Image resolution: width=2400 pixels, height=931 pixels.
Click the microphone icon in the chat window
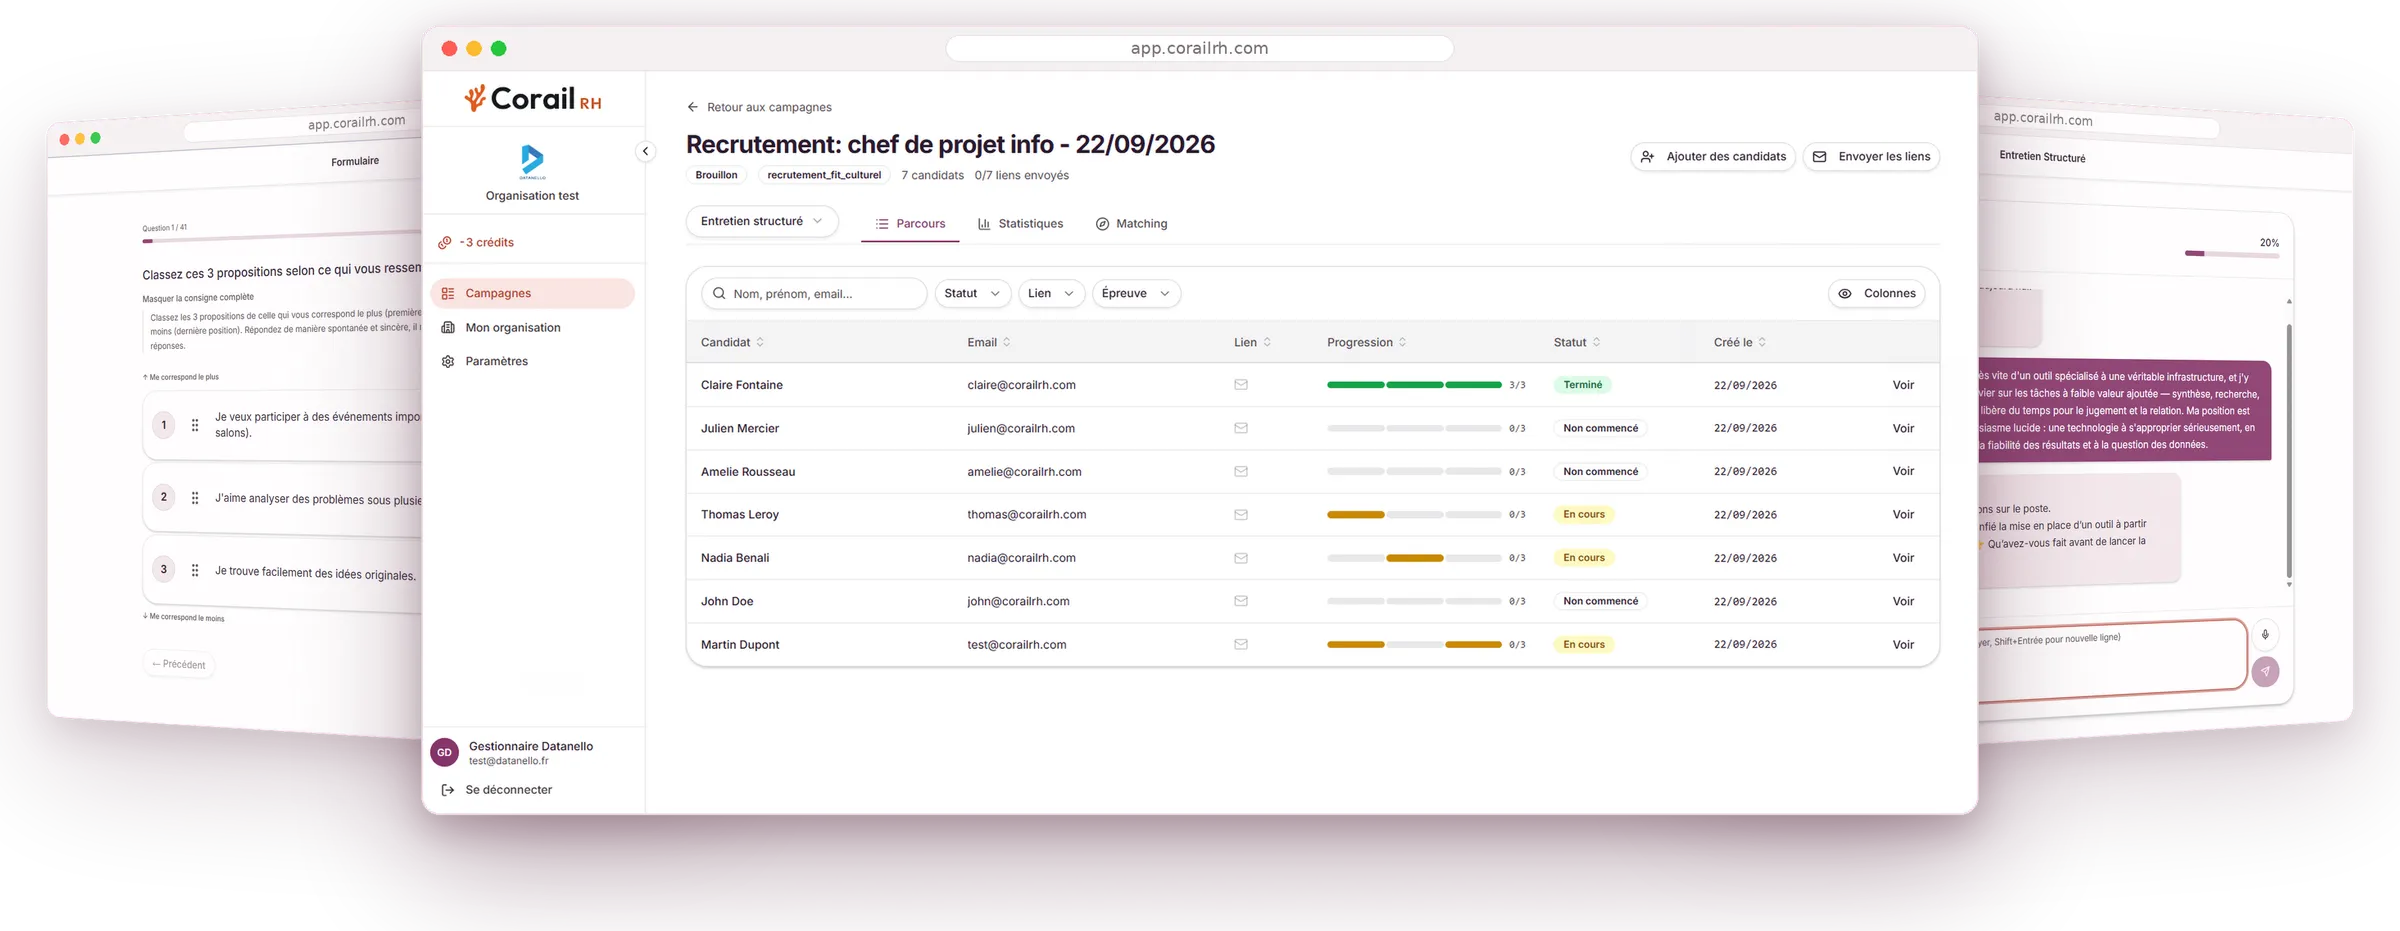point(2265,634)
